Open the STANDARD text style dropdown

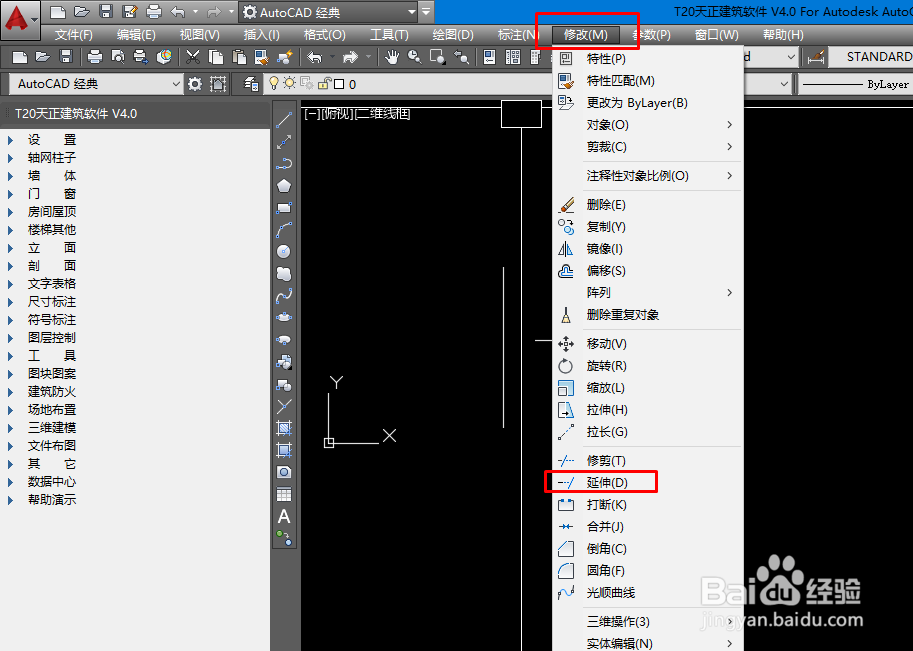tap(870, 56)
